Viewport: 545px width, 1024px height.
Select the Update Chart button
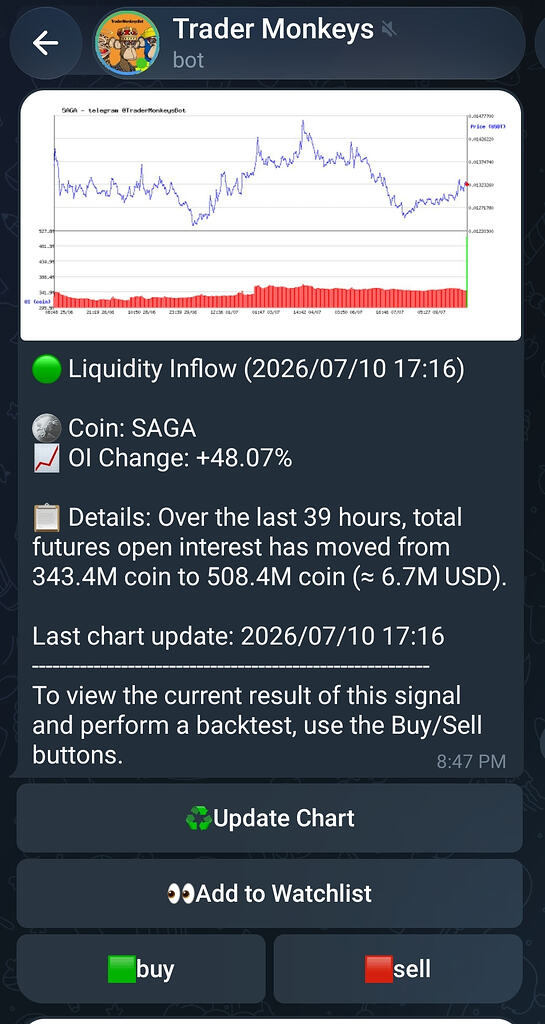pyautogui.click(x=270, y=818)
